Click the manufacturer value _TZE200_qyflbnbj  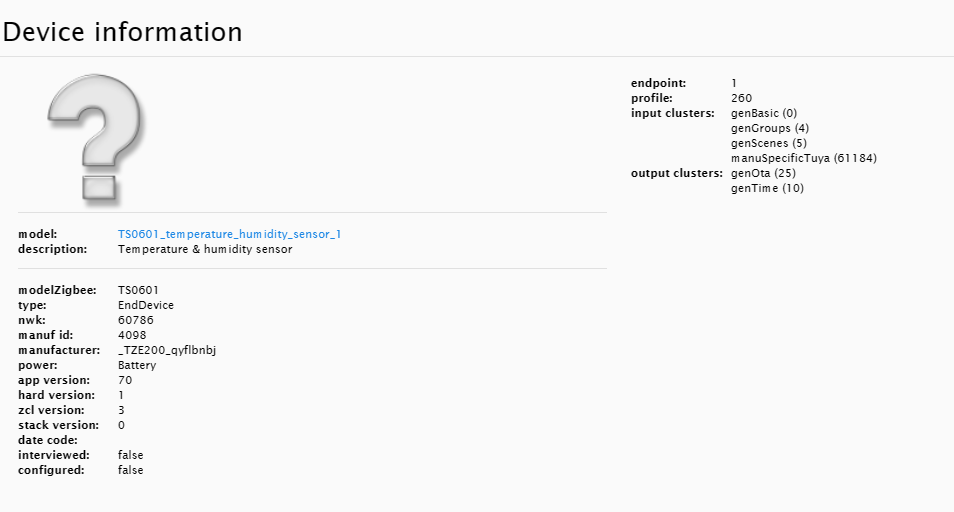click(167, 350)
